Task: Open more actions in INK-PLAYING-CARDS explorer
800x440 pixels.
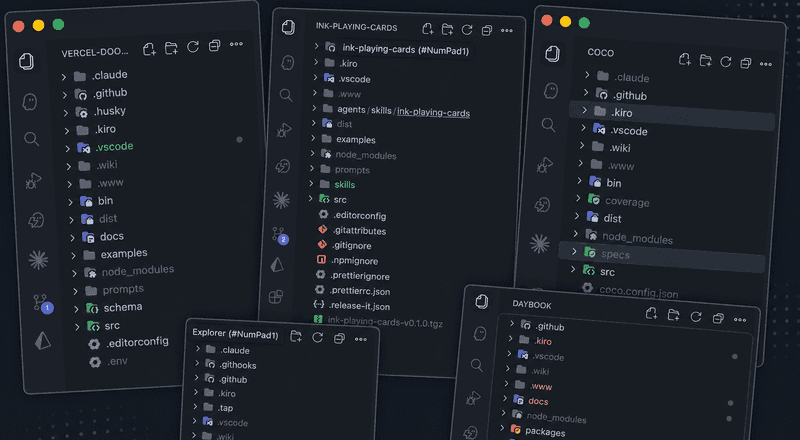Action: 507,31
